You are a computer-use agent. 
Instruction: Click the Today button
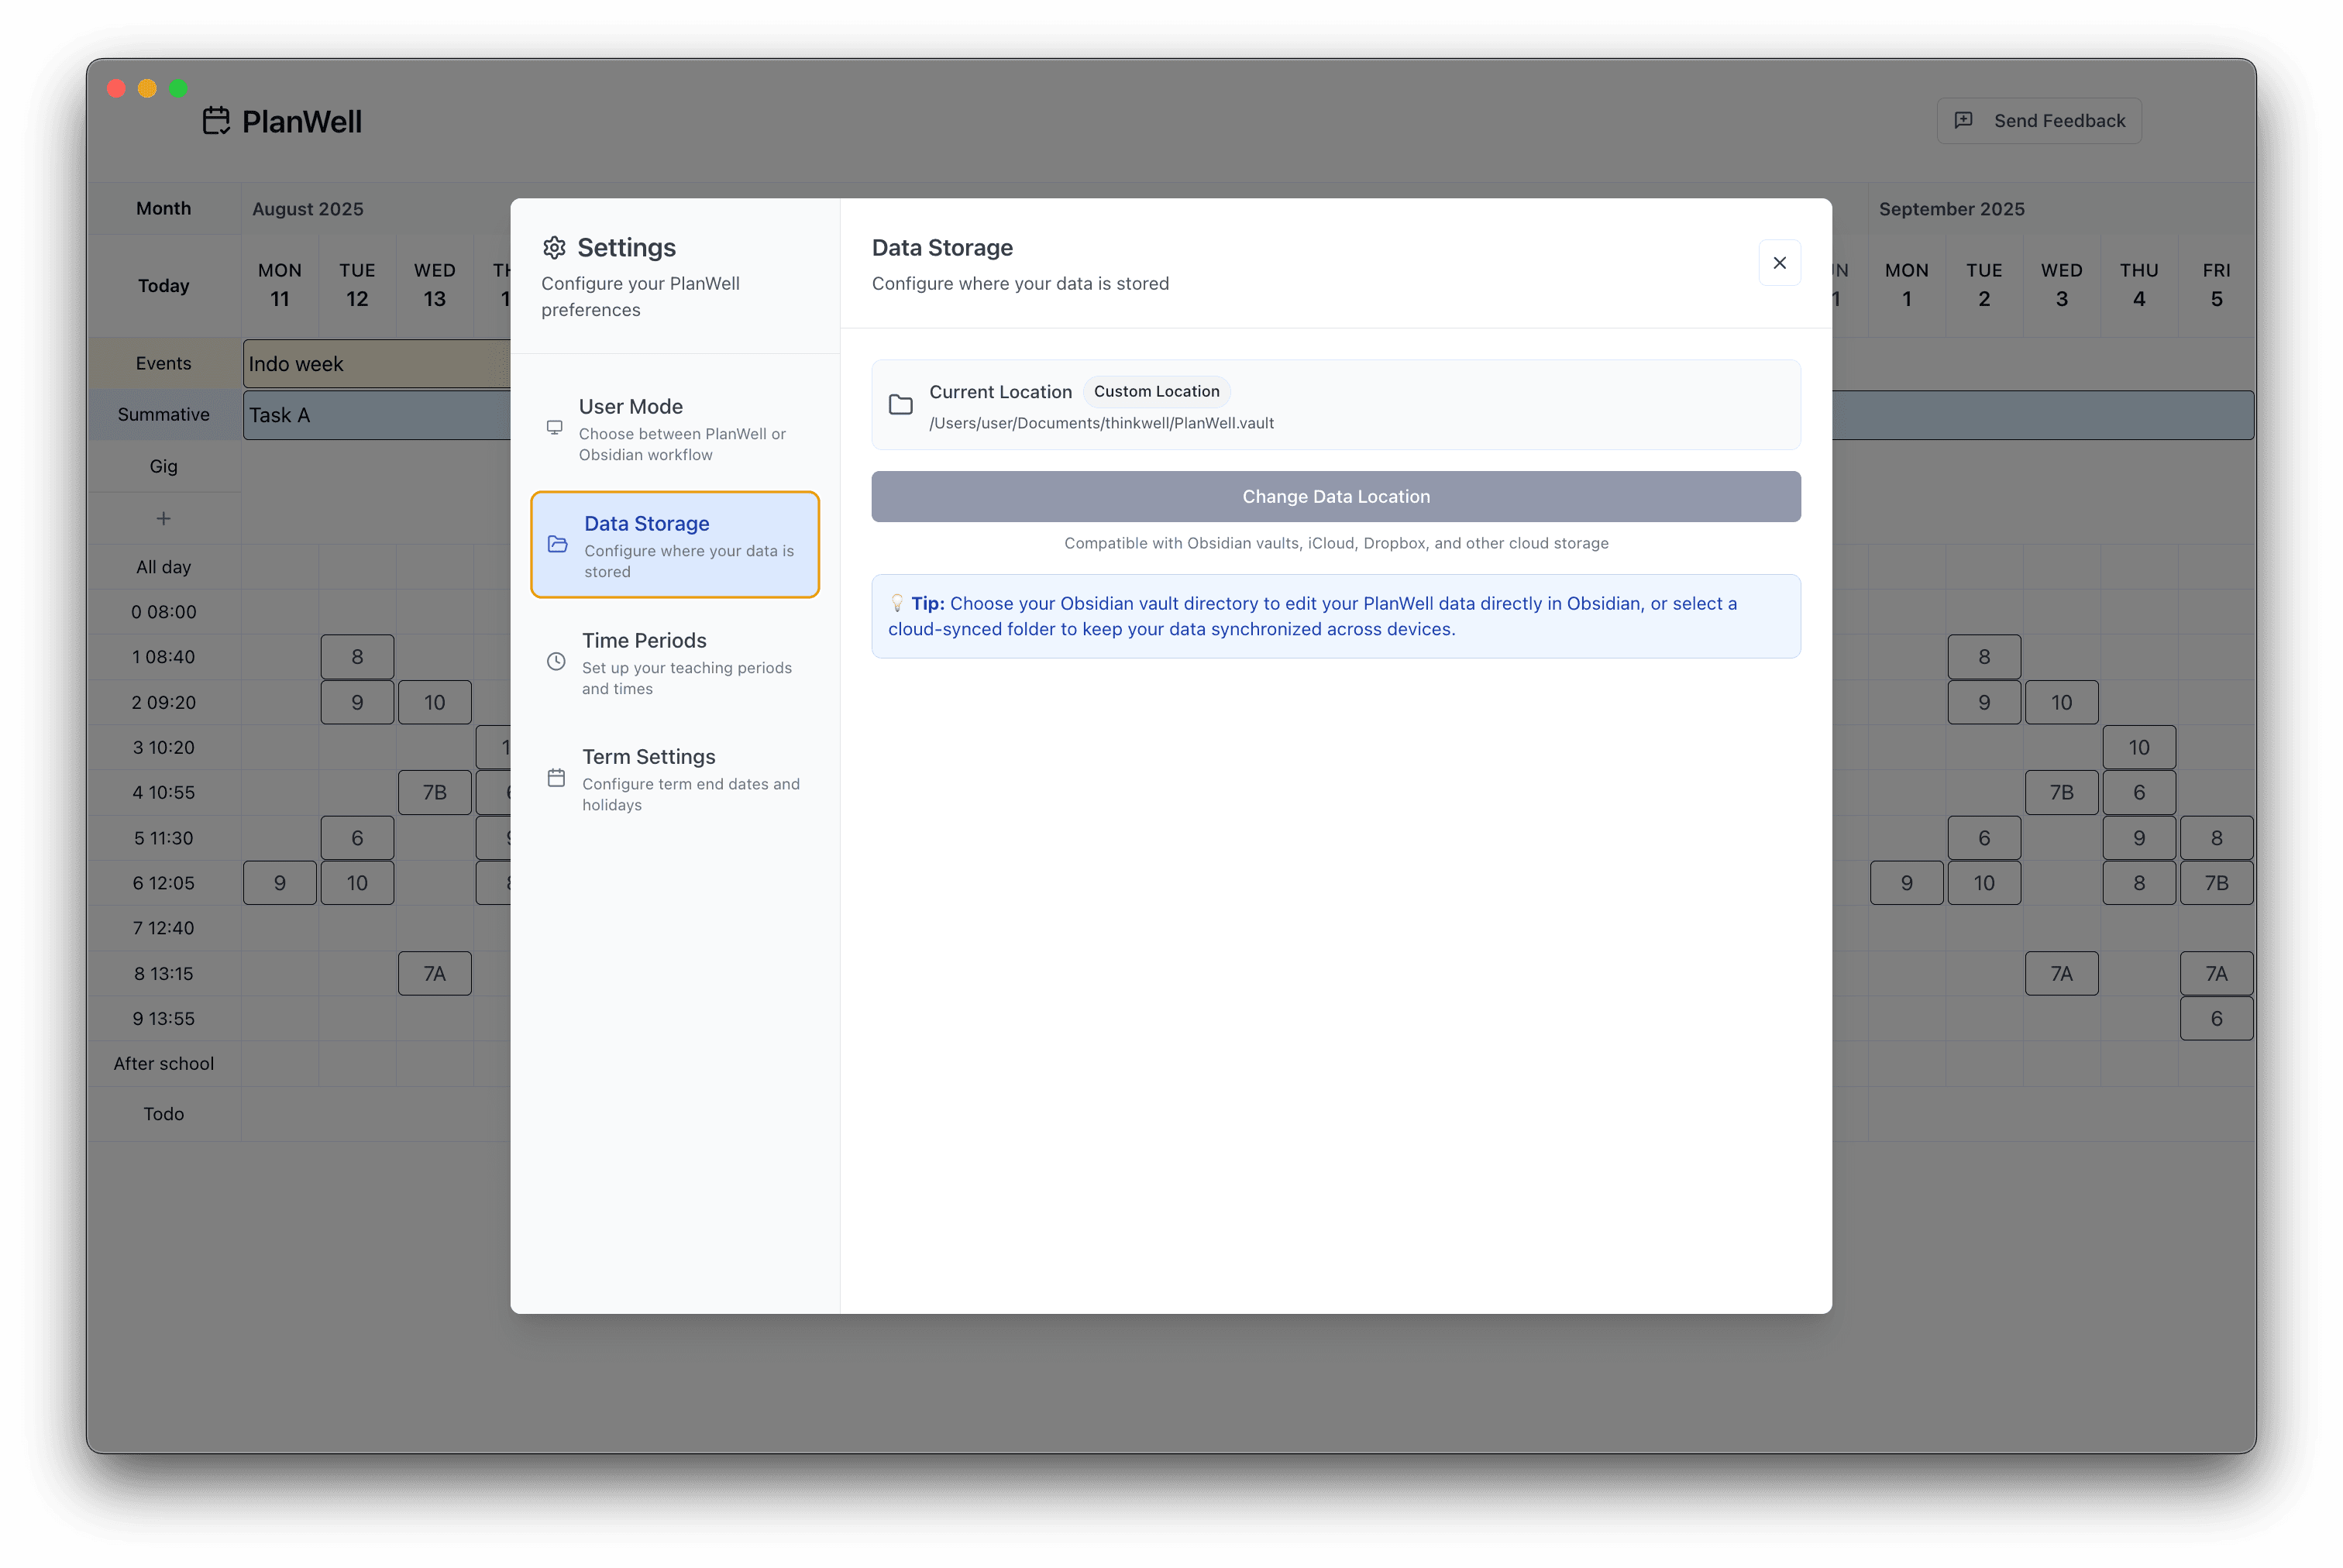point(163,286)
